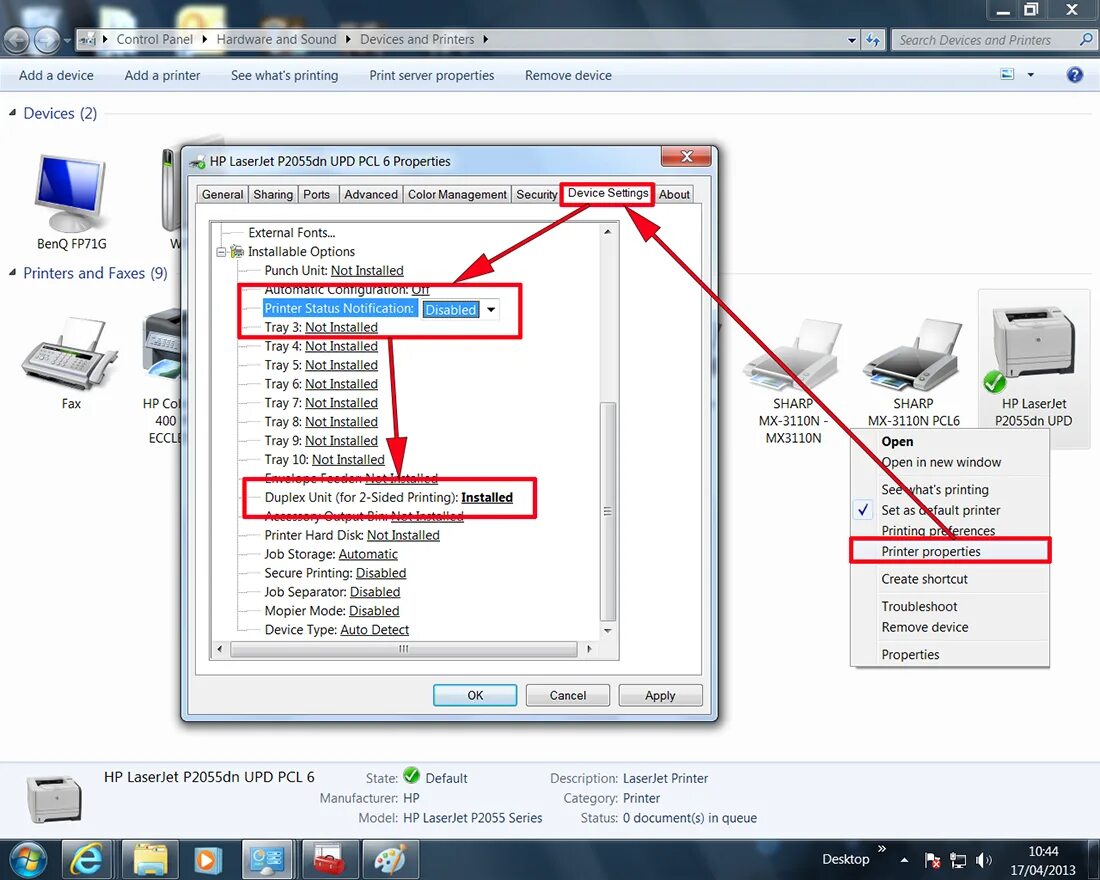Click the Job Storage Automatic value
The width and height of the screenshot is (1100, 880).
[368, 554]
